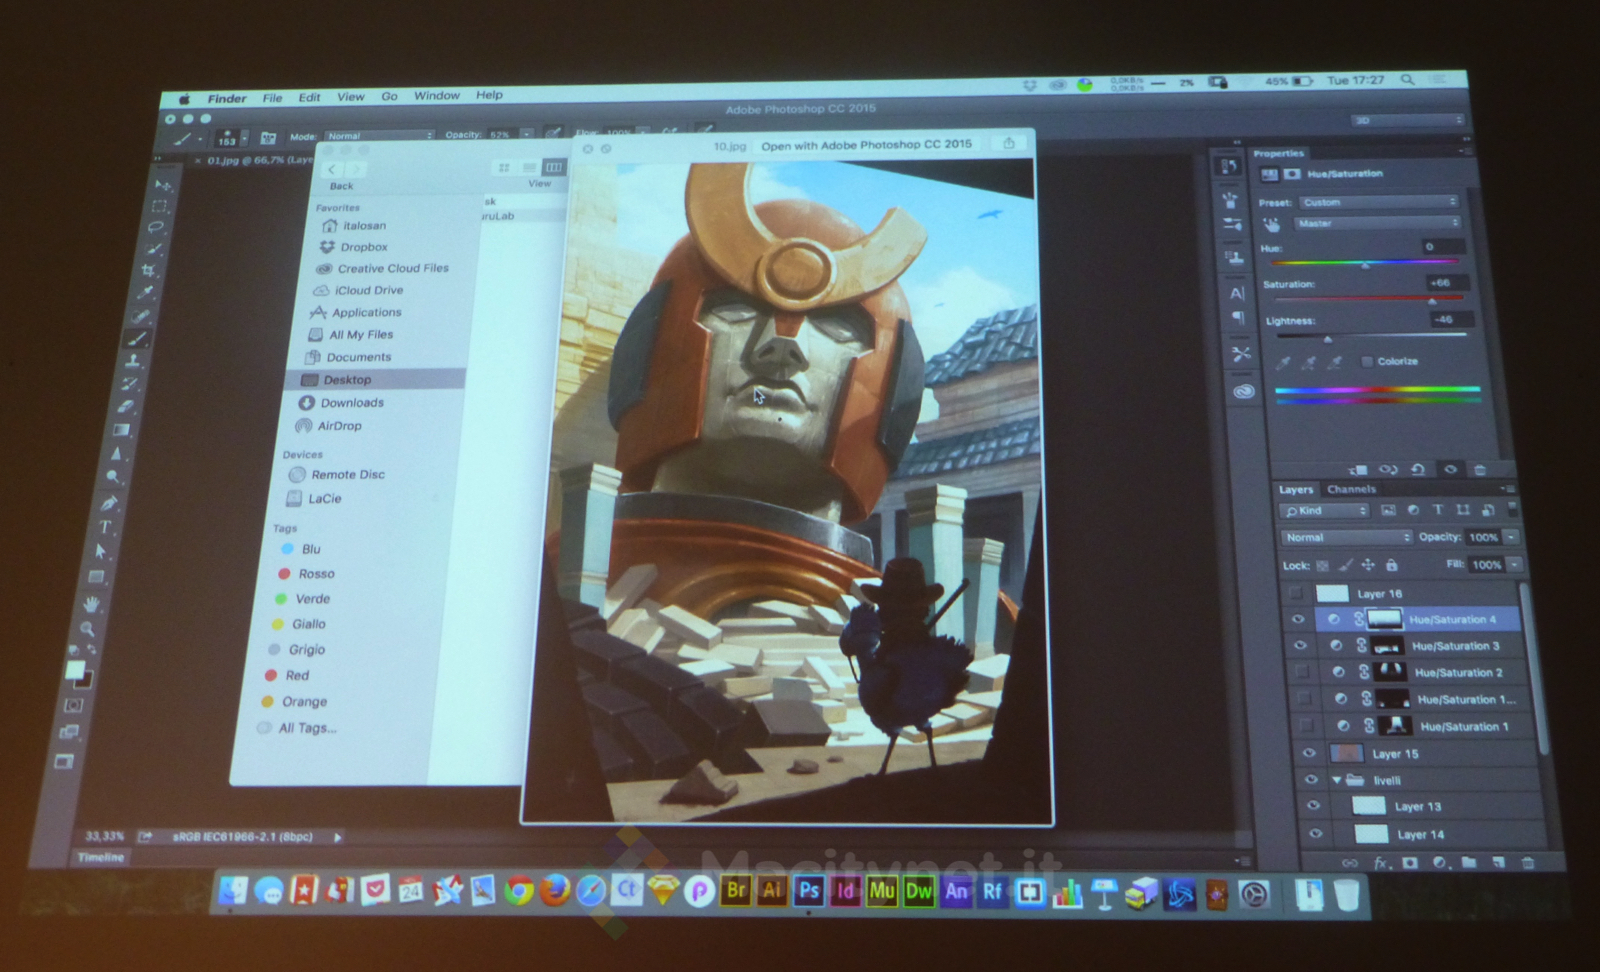Show the Hue/Saturation 1 layer
Viewport: 1600px width, 972px height.
coord(1306,726)
